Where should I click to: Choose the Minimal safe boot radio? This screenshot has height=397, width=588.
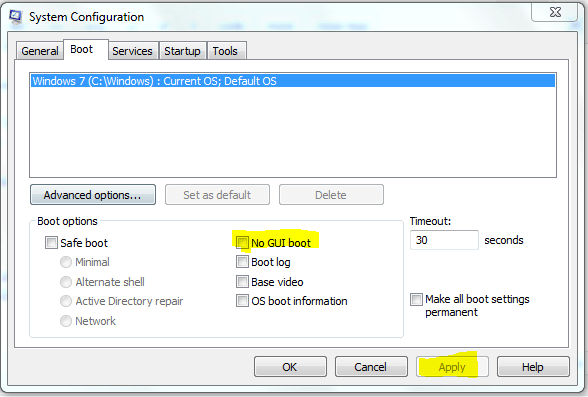[x=66, y=262]
